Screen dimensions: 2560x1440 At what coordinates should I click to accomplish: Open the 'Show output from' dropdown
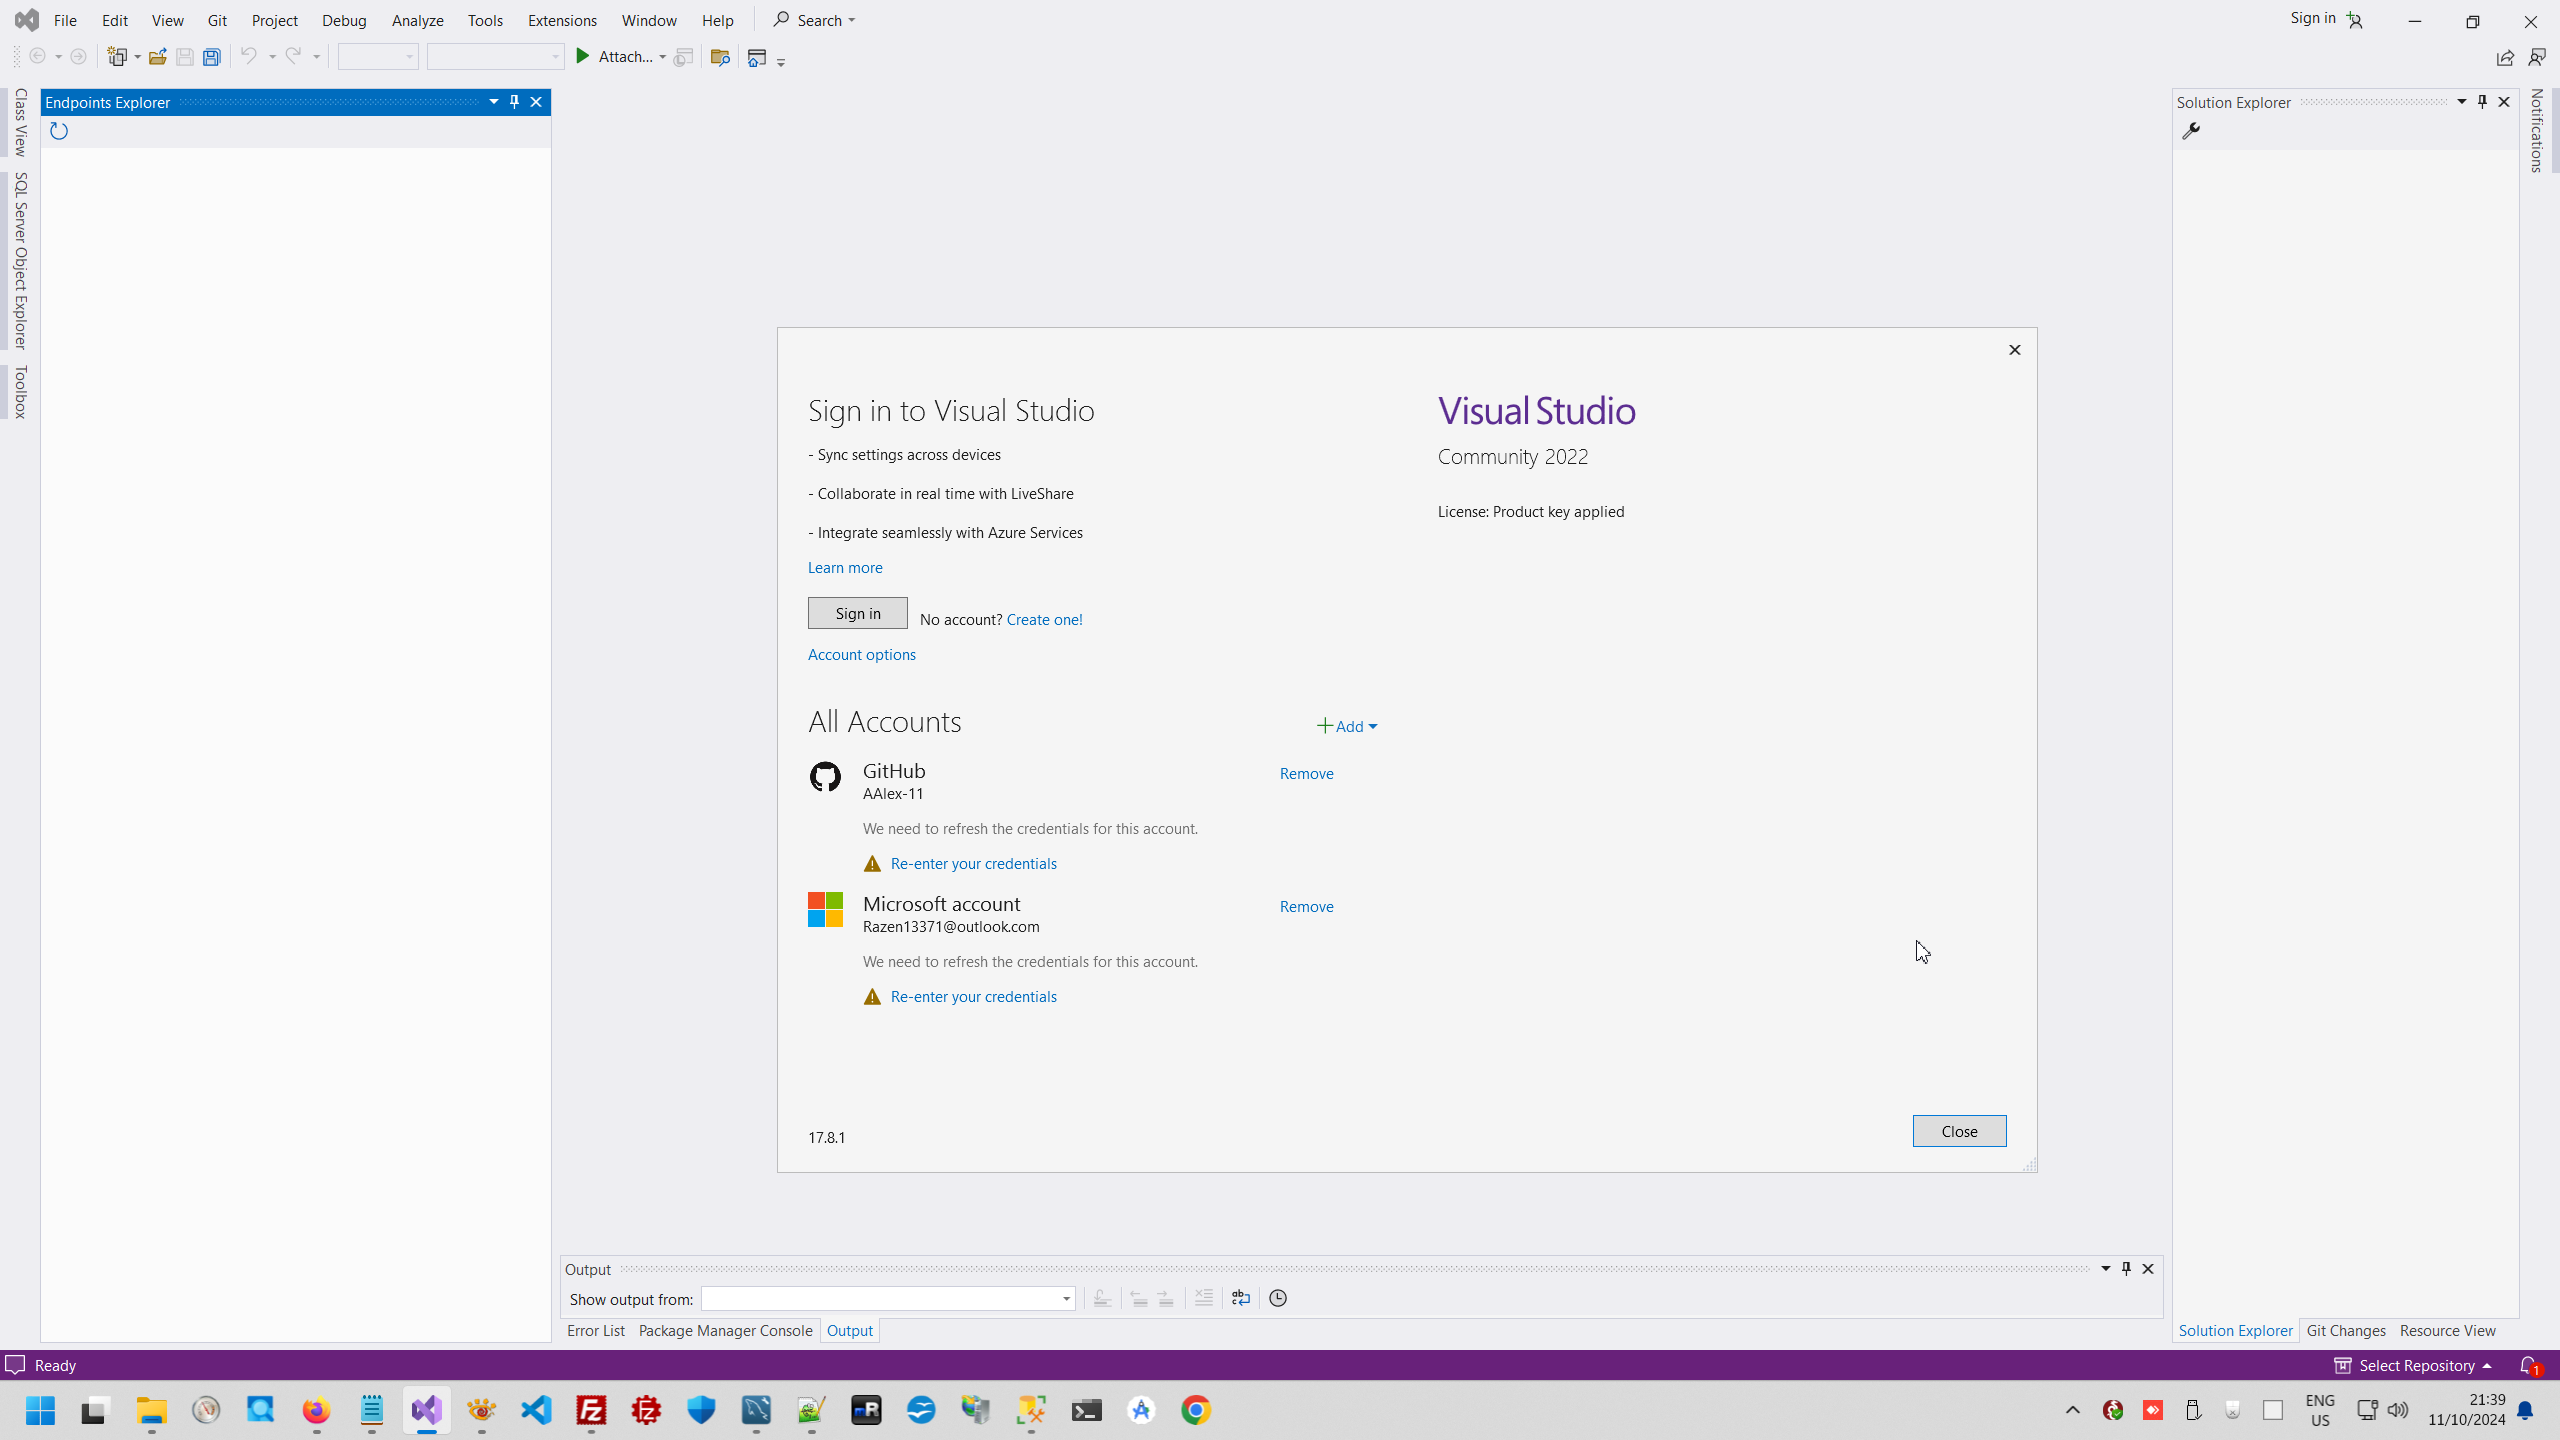click(1066, 1299)
